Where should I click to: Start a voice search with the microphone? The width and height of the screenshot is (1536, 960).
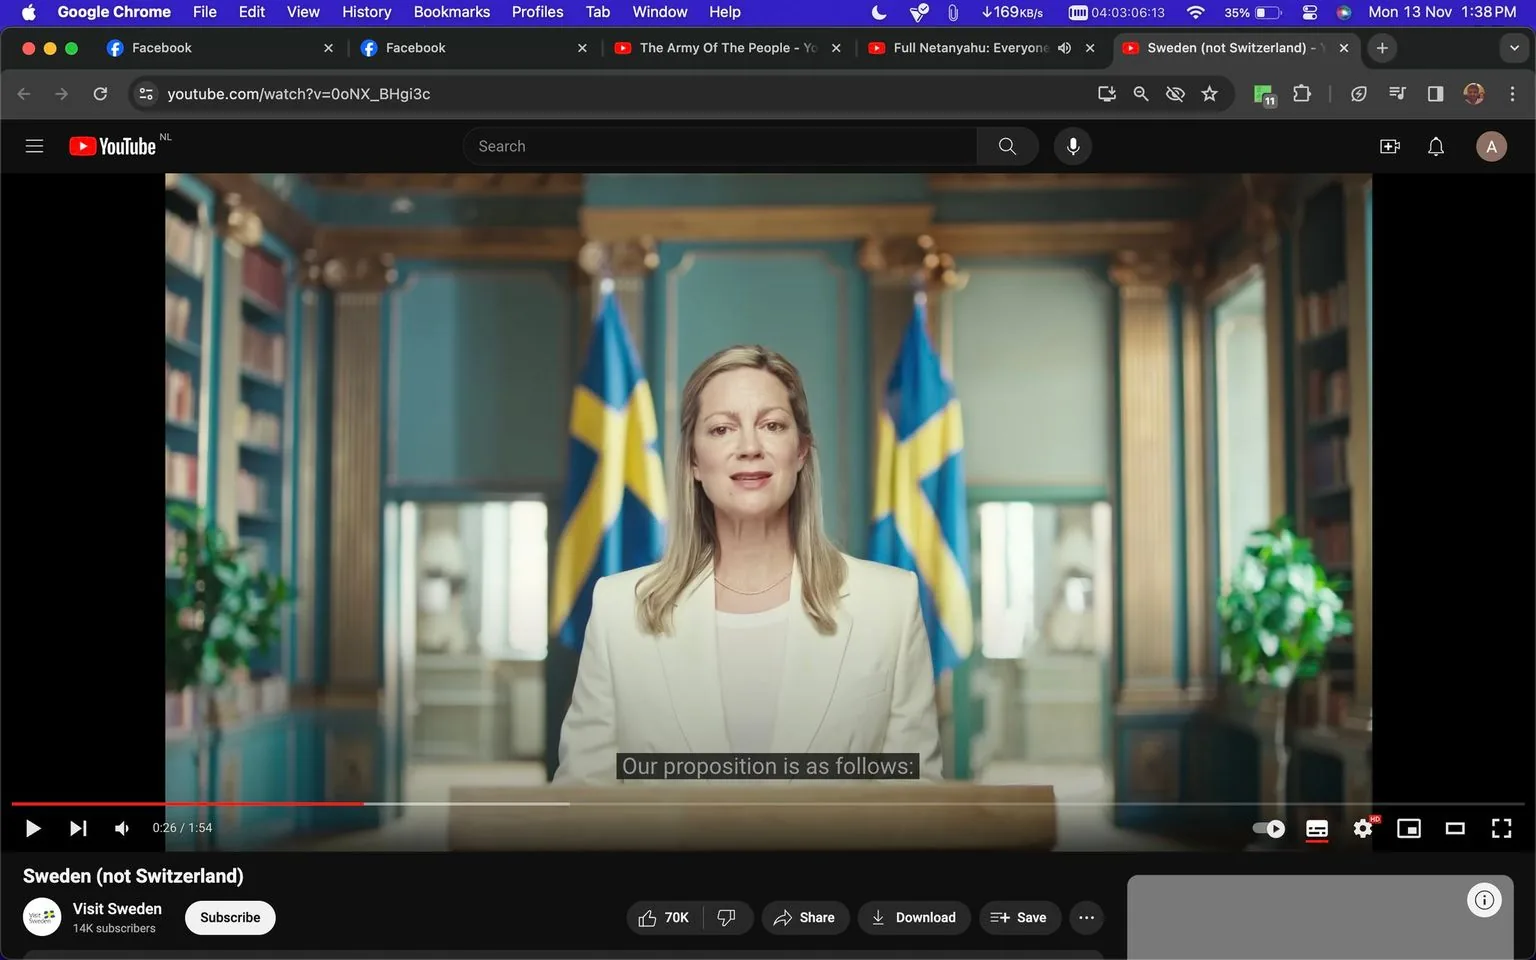pyautogui.click(x=1072, y=146)
